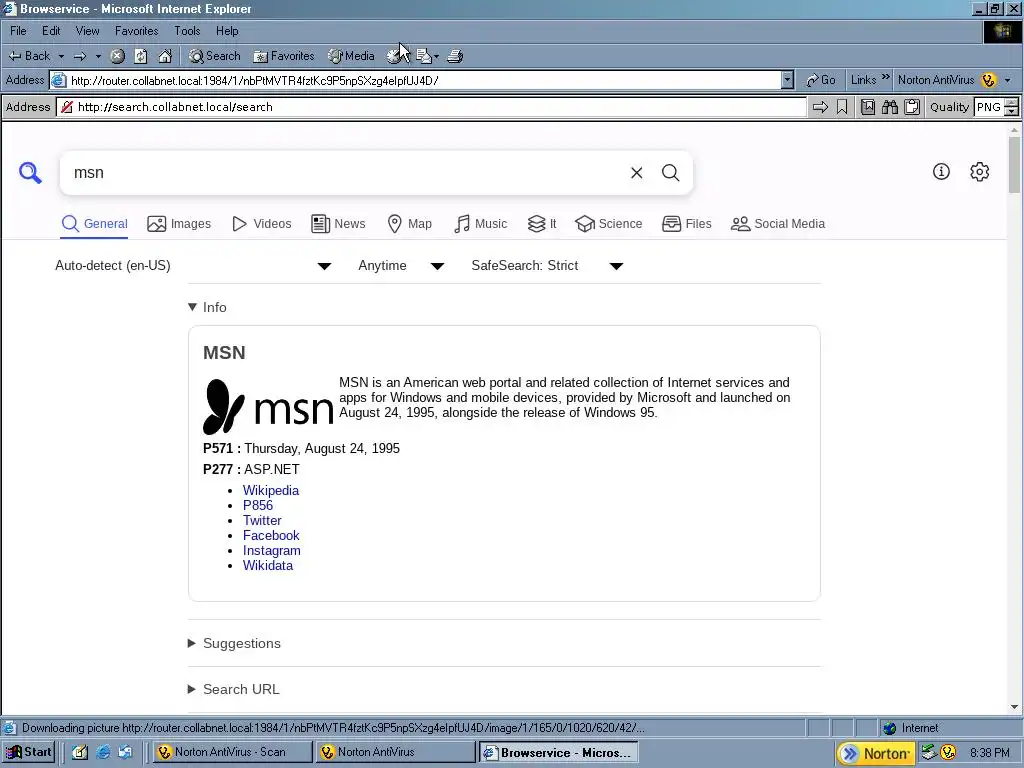Switch to the It tab

(x=542, y=224)
